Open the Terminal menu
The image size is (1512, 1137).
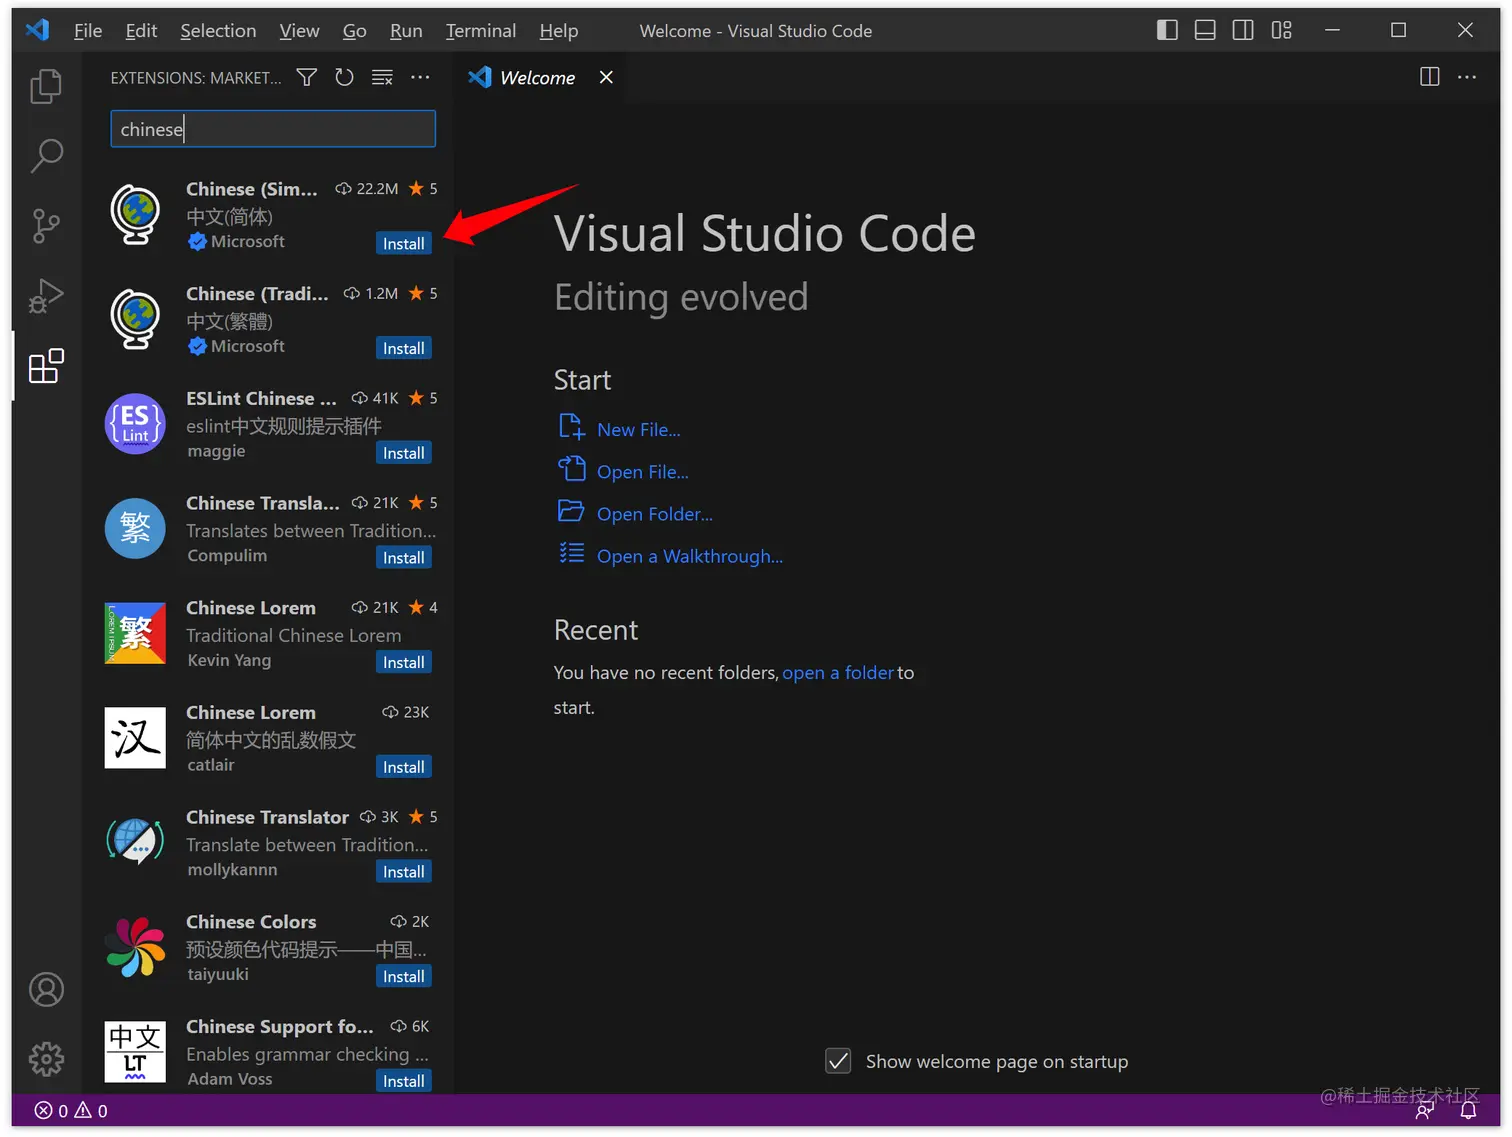(481, 31)
